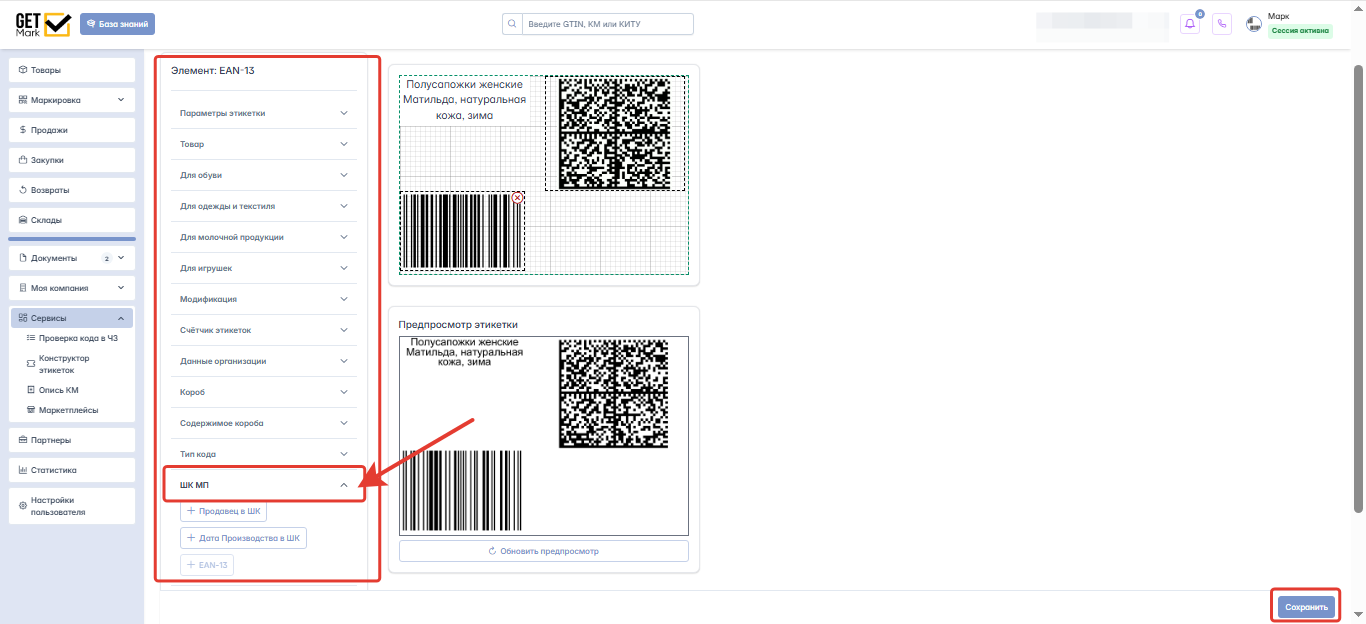The width and height of the screenshot is (1366, 624).
Task: Add Дата Производства в ШК element
Action: tap(243, 538)
